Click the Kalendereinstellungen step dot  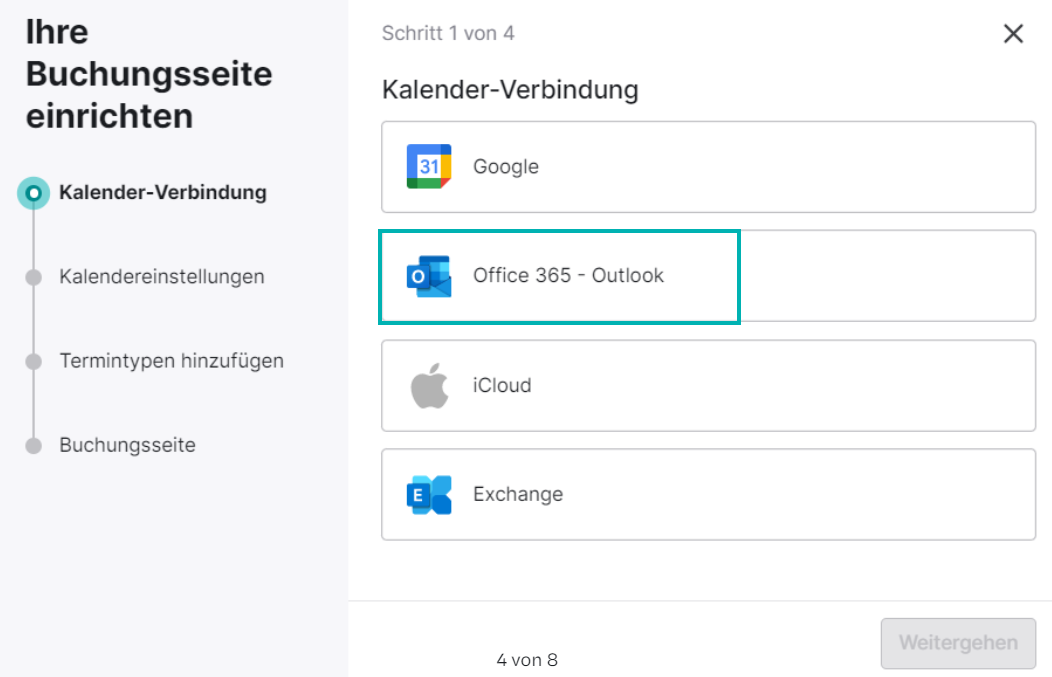34,277
